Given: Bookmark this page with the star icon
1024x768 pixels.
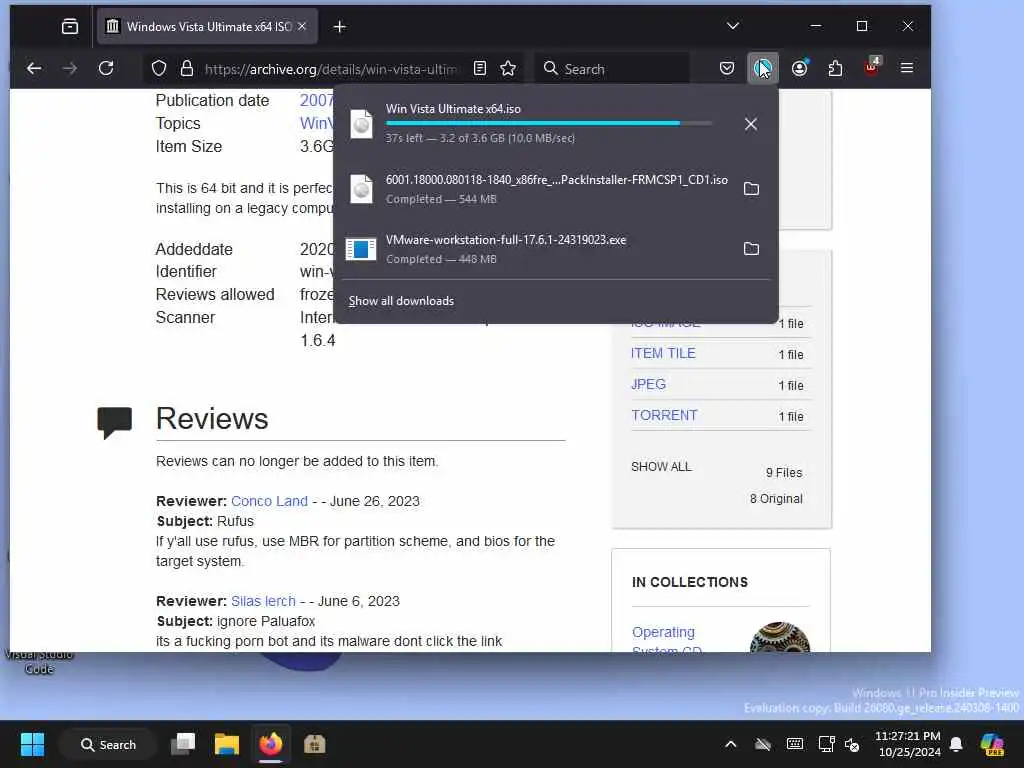Looking at the screenshot, I should click(x=508, y=68).
